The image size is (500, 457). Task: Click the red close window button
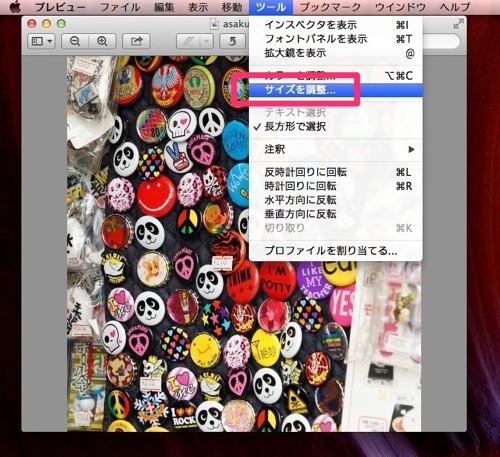[32, 24]
